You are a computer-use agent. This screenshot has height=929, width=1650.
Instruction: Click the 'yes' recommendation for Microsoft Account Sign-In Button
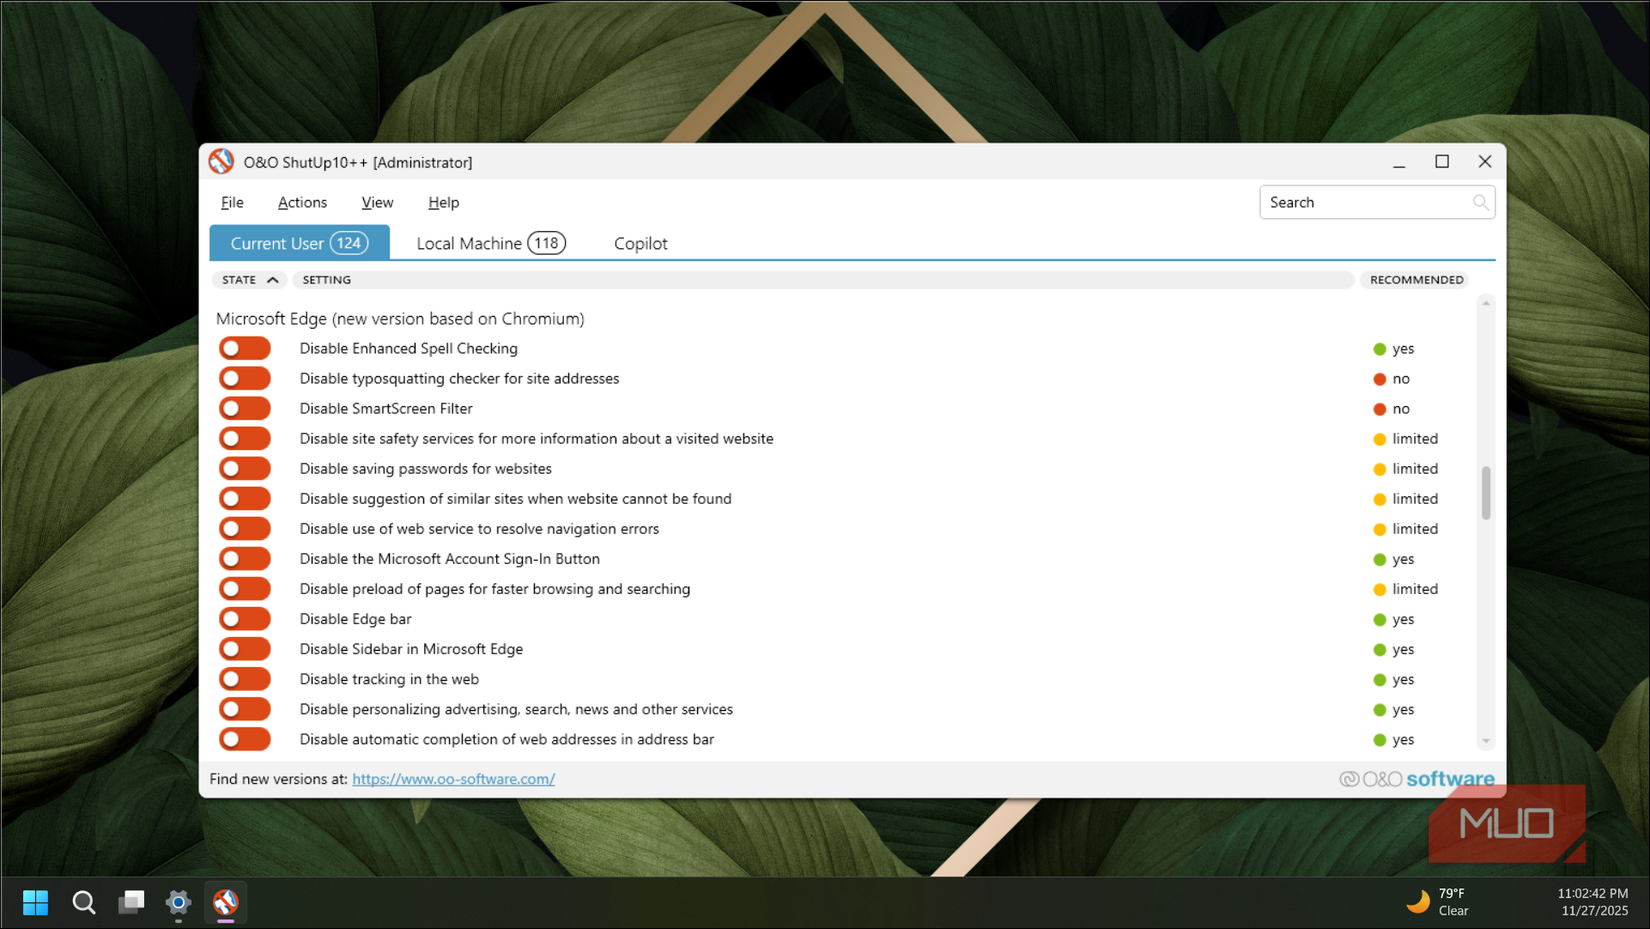pos(1403,559)
